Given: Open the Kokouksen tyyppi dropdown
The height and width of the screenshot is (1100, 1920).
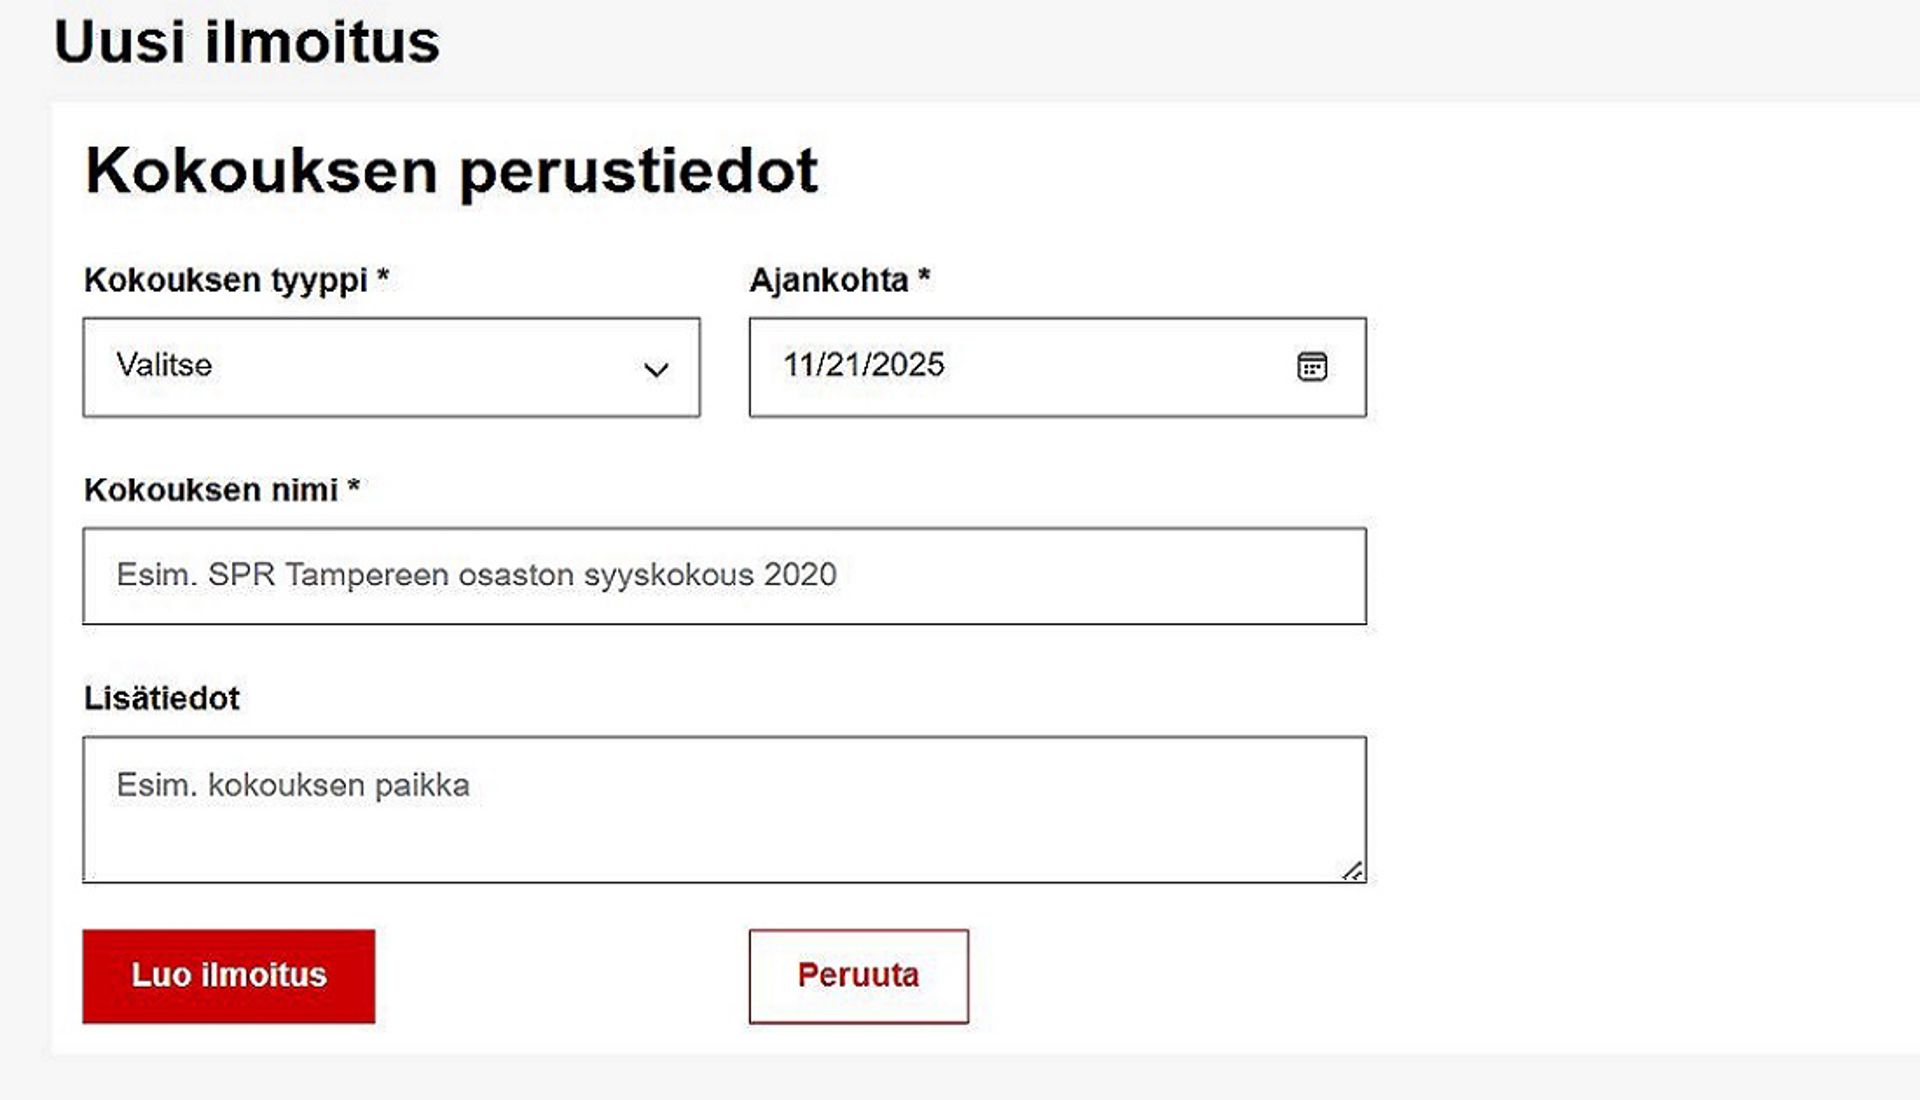Looking at the screenshot, I should (x=390, y=368).
